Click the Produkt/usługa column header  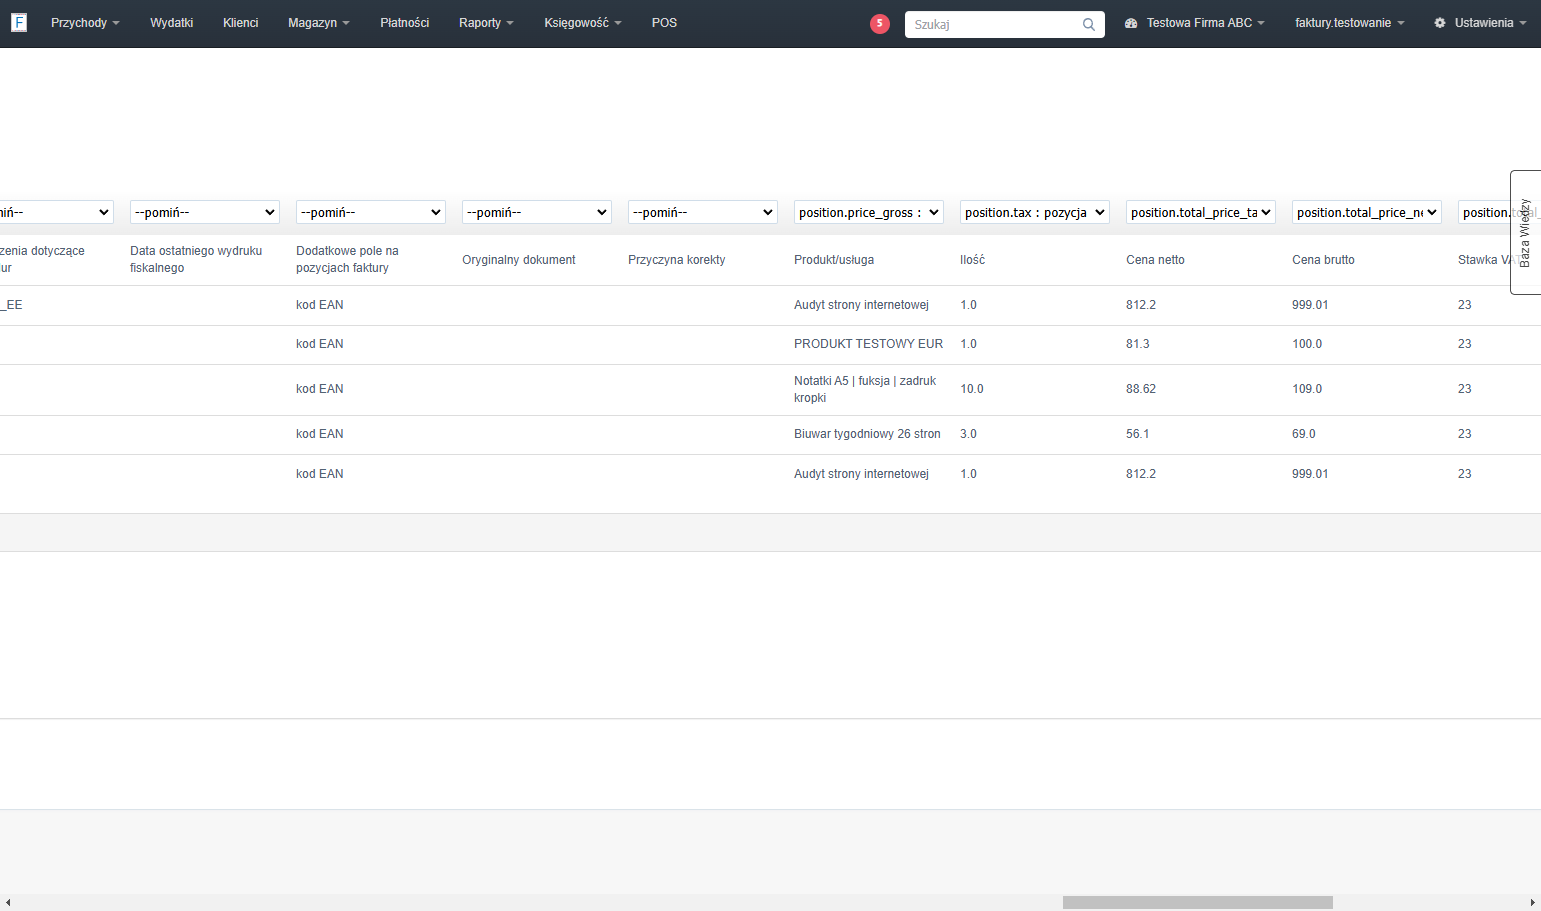click(x=834, y=260)
